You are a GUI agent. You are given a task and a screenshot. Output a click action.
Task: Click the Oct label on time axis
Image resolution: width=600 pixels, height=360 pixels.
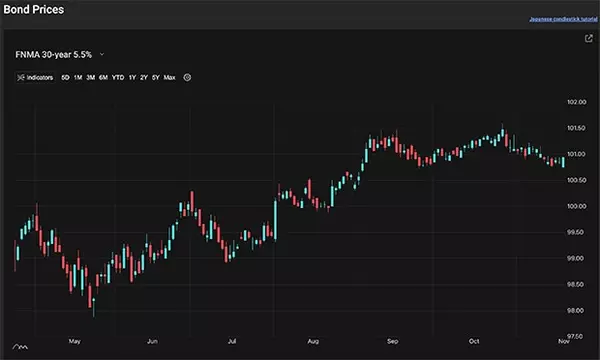[x=474, y=341]
